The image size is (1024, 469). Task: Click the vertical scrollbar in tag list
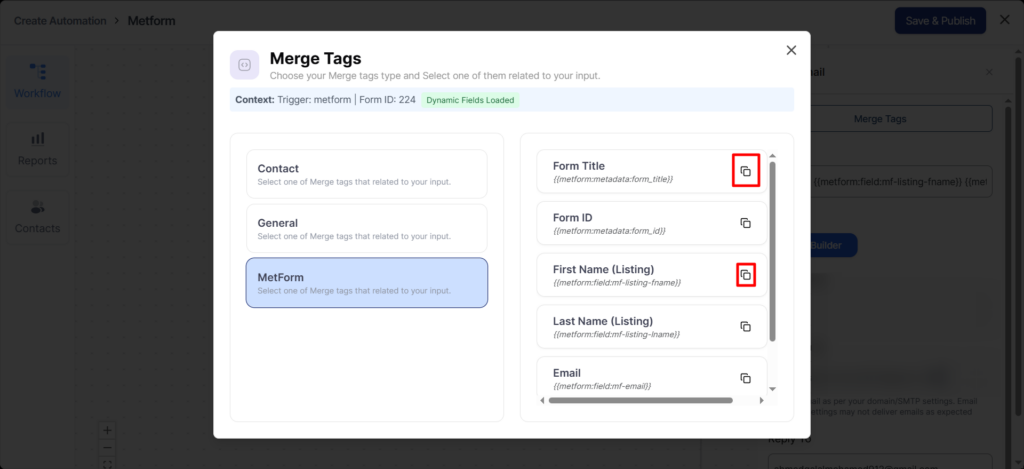772,250
